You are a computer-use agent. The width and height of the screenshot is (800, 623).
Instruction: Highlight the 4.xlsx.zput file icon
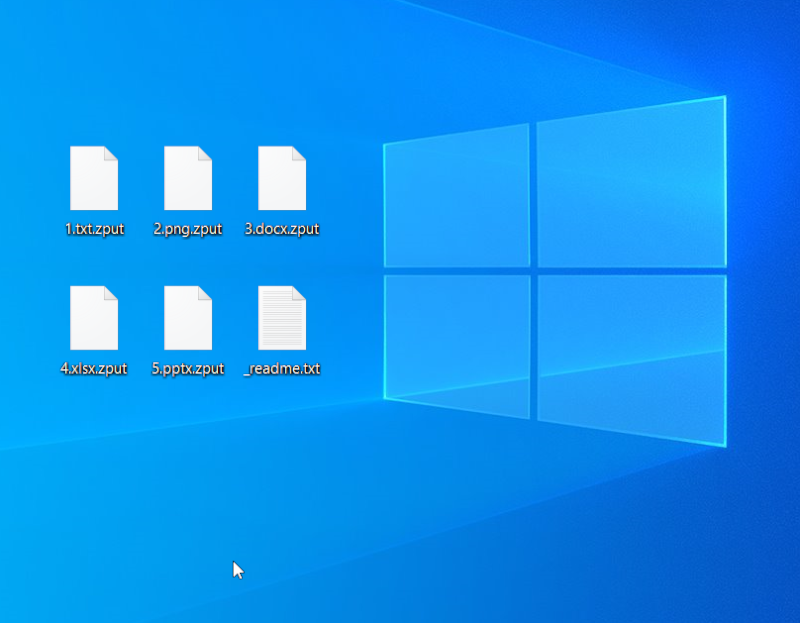94,318
